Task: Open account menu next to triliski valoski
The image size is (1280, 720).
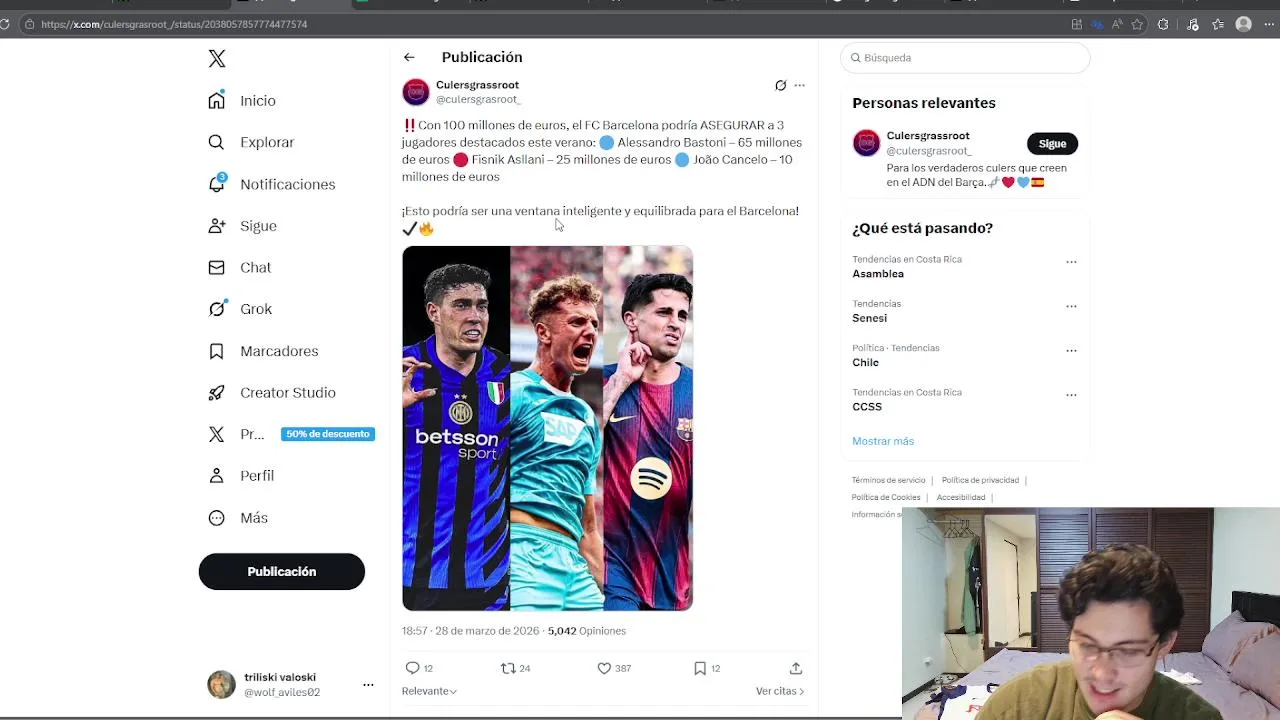Action: pos(368,685)
